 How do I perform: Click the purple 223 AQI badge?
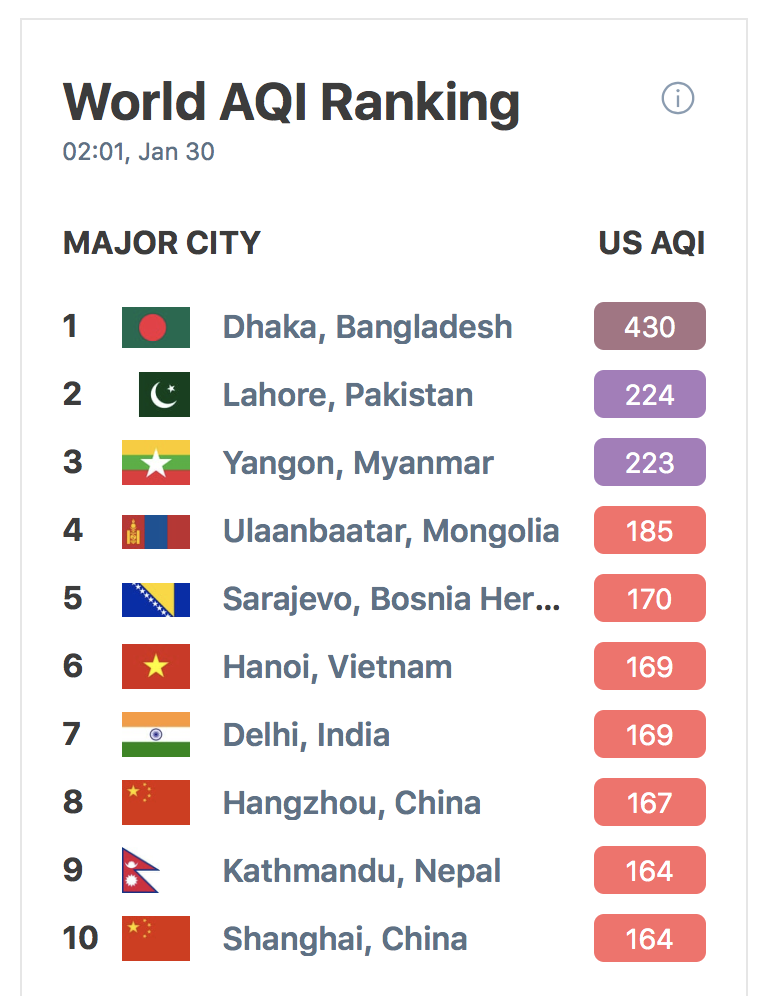click(x=649, y=462)
